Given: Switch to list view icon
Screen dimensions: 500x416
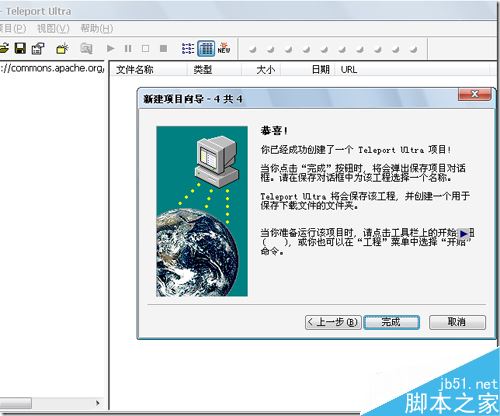Looking at the screenshot, I should tap(188, 49).
